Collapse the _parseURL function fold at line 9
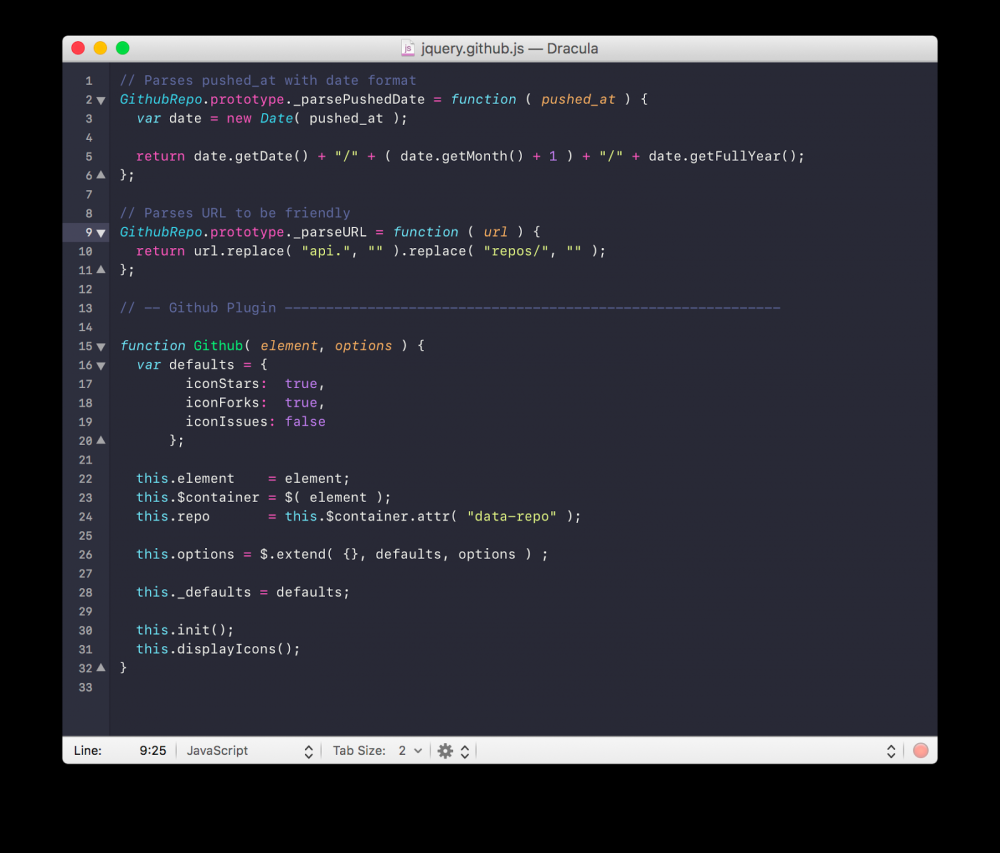The width and height of the screenshot is (1000, 853). pyautogui.click(x=101, y=233)
